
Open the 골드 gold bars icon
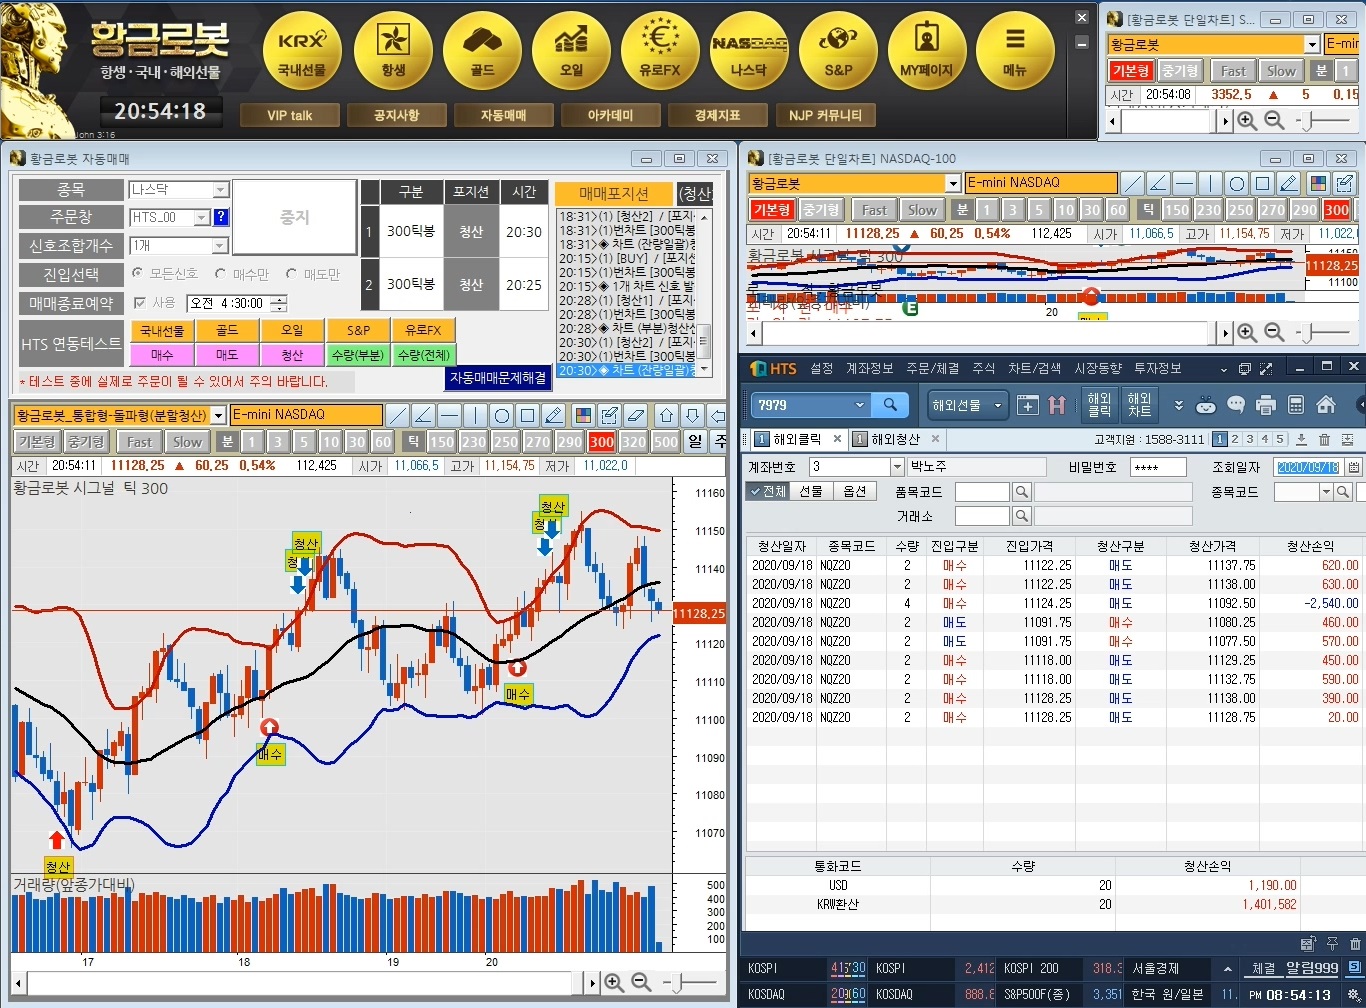(482, 50)
